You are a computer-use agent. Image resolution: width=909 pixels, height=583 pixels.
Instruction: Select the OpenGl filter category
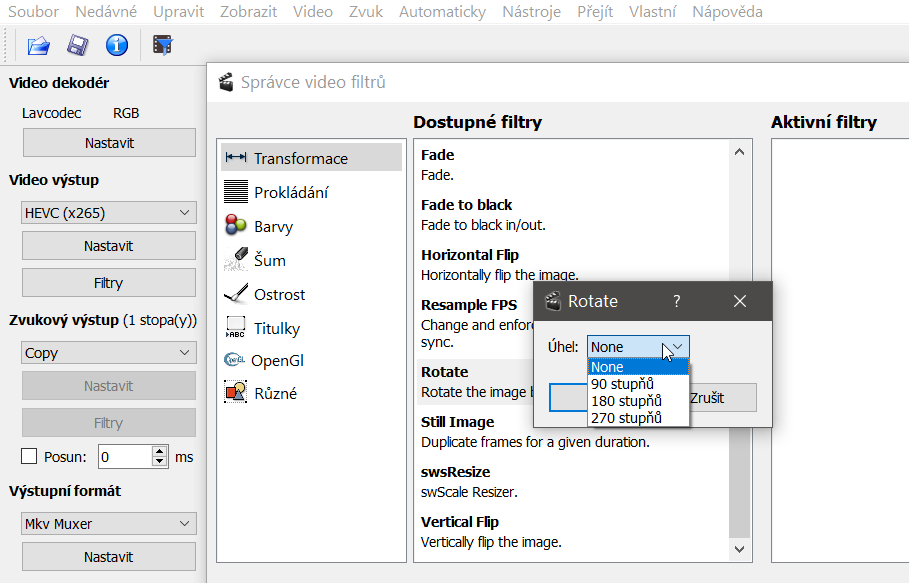(311, 360)
